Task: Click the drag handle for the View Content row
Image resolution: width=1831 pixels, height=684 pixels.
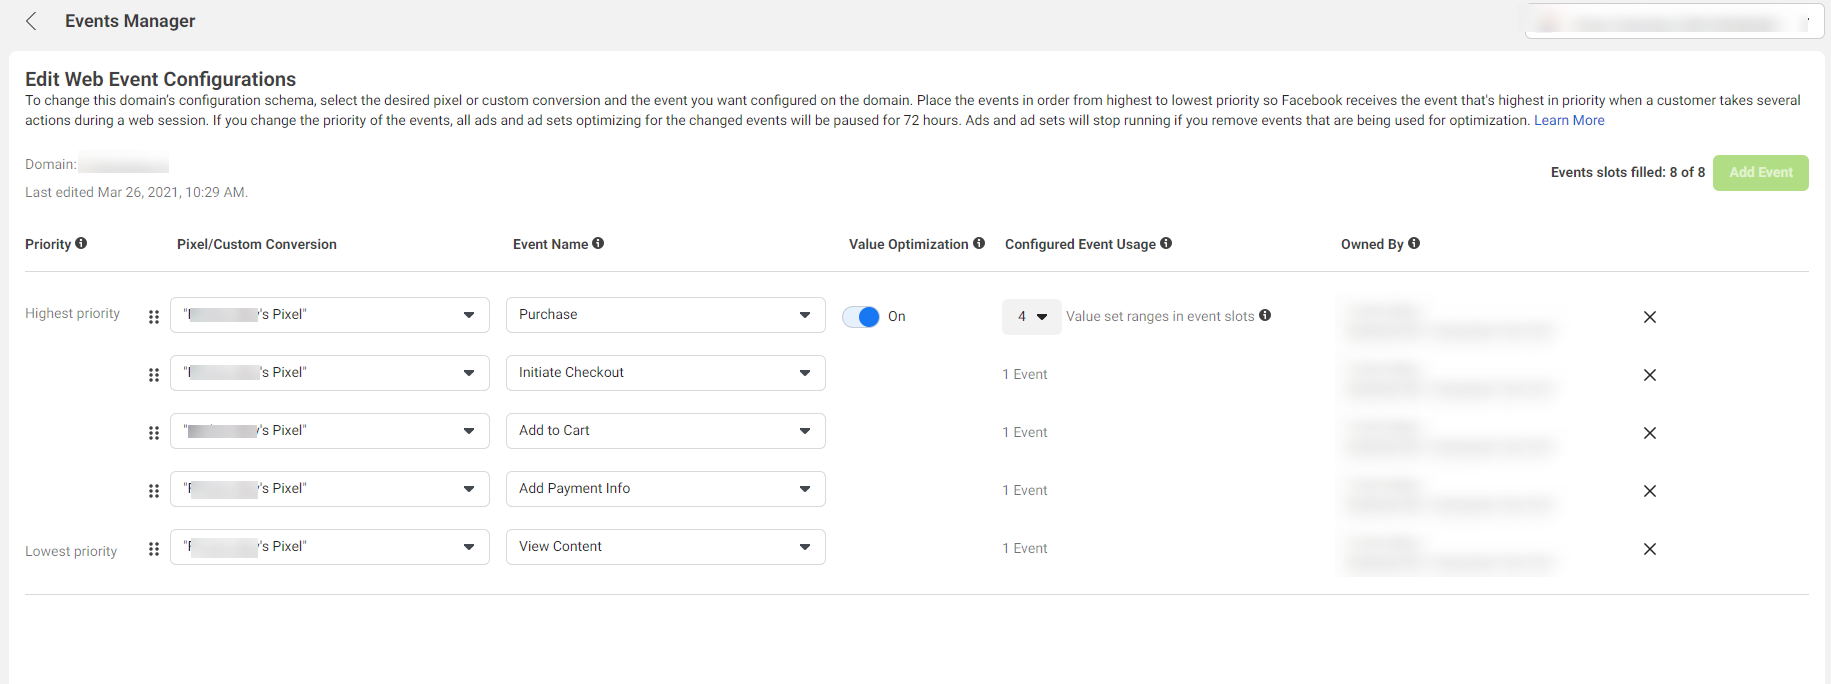Action: 154,549
